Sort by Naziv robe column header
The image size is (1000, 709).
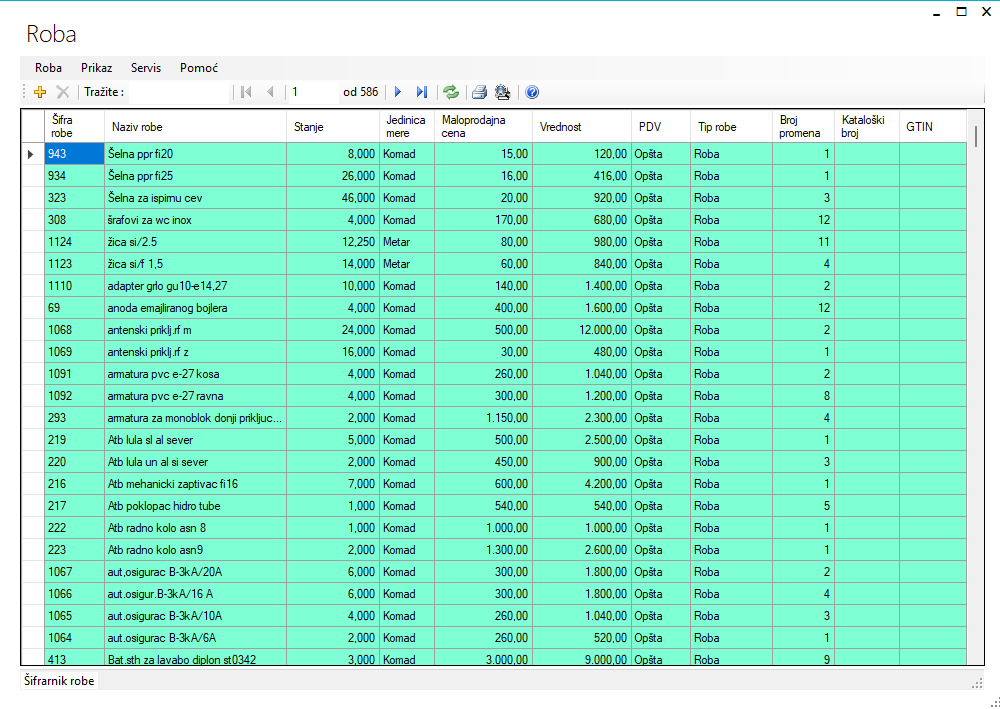pyautogui.click(x=196, y=127)
